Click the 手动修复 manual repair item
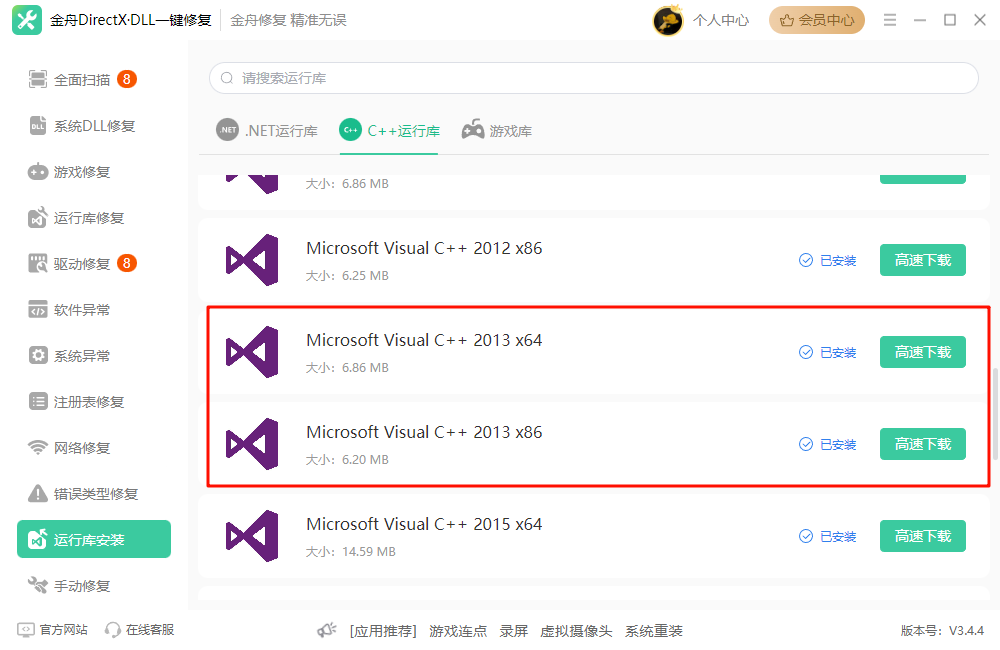Screen dimensions: 1000x650 coord(82,586)
